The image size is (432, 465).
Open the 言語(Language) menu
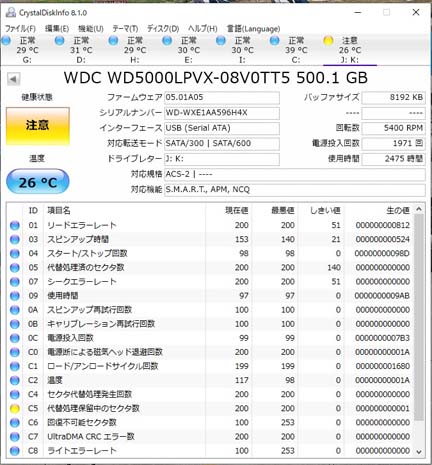coord(253,29)
